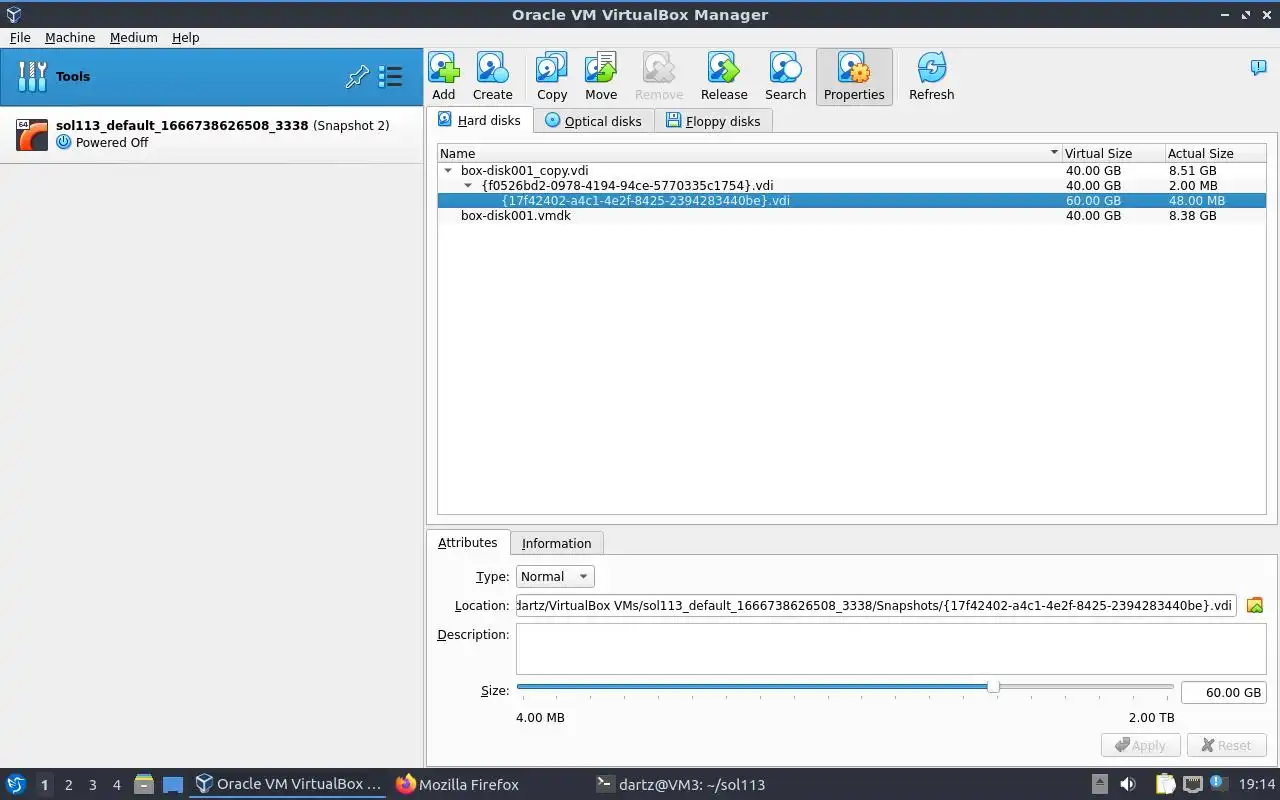Click the network icon in system tray
The width and height of the screenshot is (1280, 800).
pyautogui.click(x=1193, y=784)
